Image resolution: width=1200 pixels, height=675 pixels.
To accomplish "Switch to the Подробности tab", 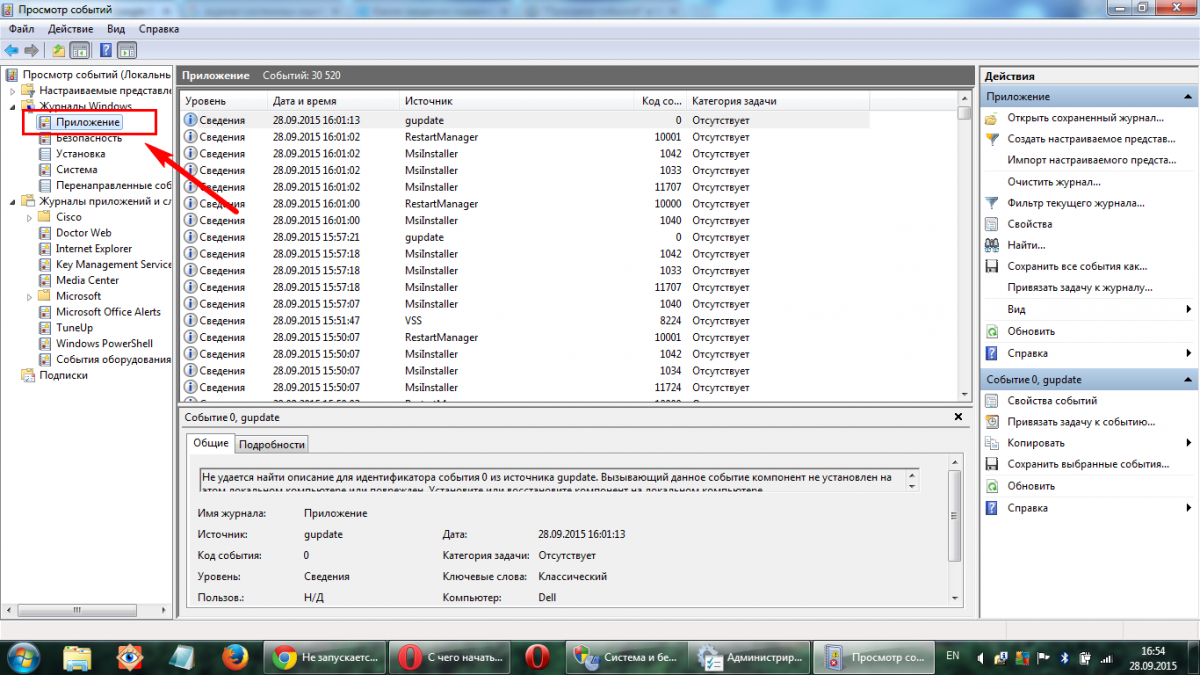I will [272, 444].
